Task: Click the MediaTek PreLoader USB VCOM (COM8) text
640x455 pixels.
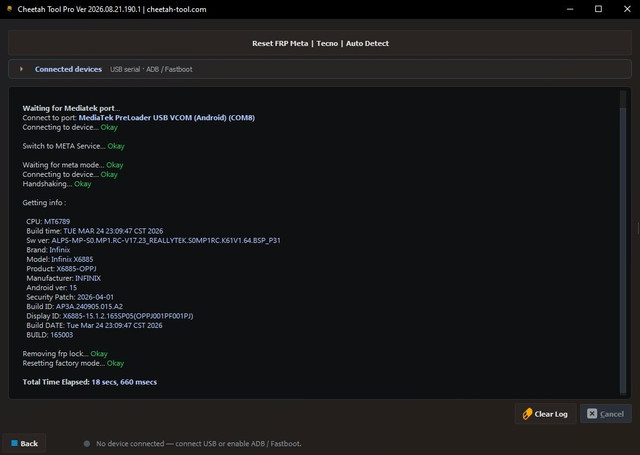Action: coord(167,118)
